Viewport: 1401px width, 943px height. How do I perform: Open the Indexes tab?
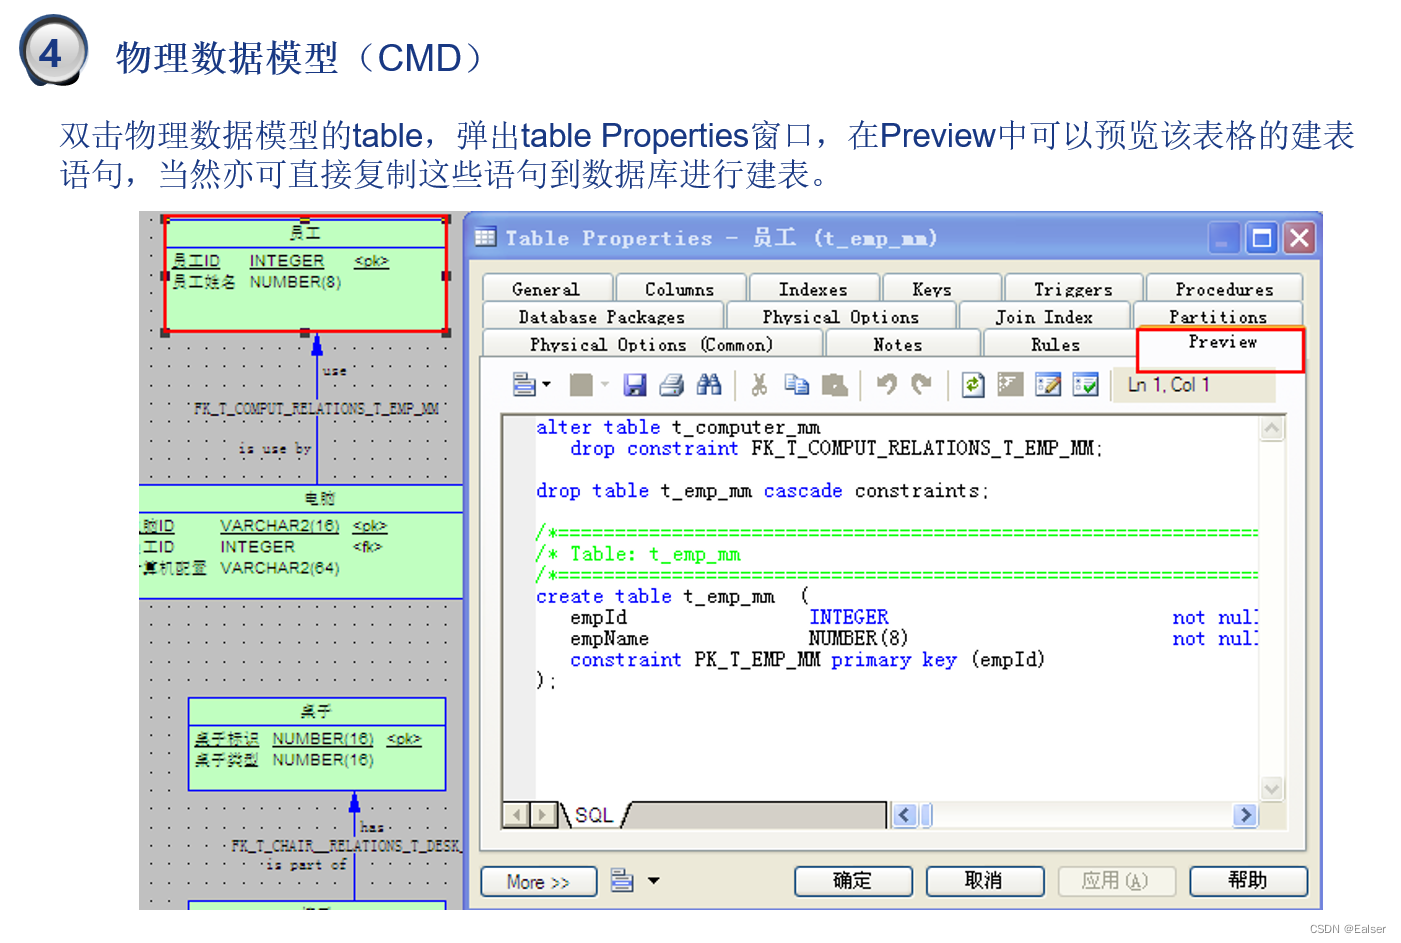[813, 289]
